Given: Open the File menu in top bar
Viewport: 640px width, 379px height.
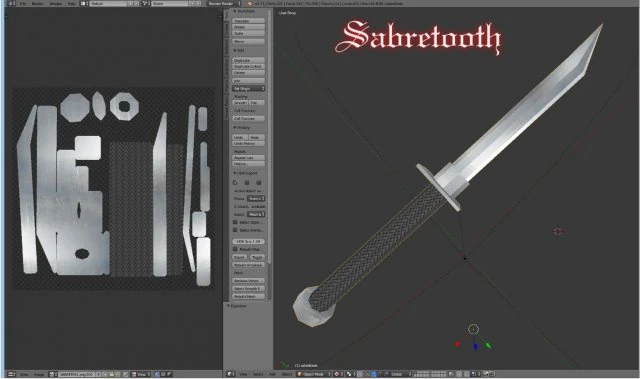Looking at the screenshot, I should [23, 4].
